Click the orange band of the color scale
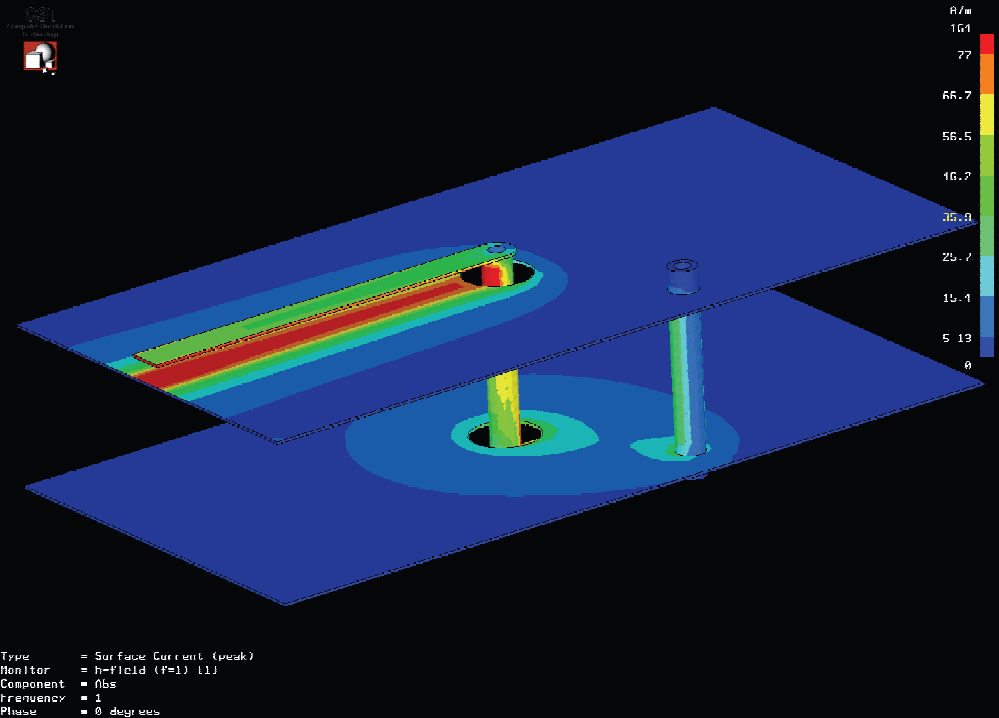 point(986,74)
